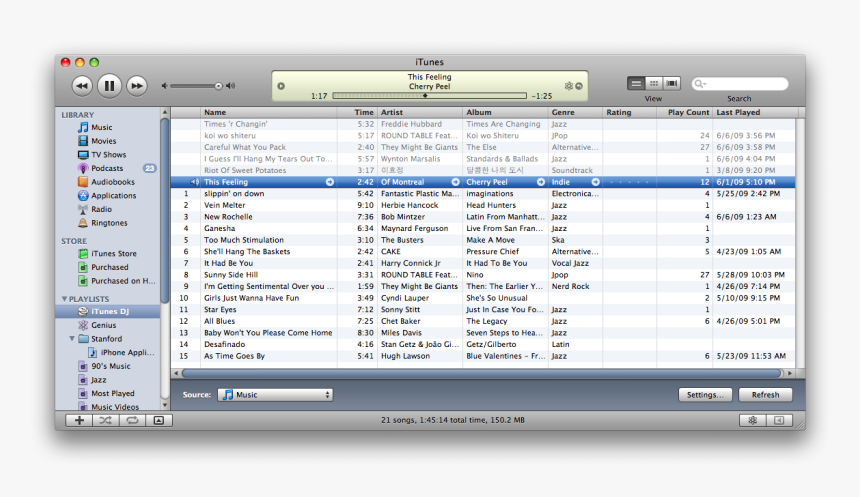Sort by Artist column header

pos(420,112)
